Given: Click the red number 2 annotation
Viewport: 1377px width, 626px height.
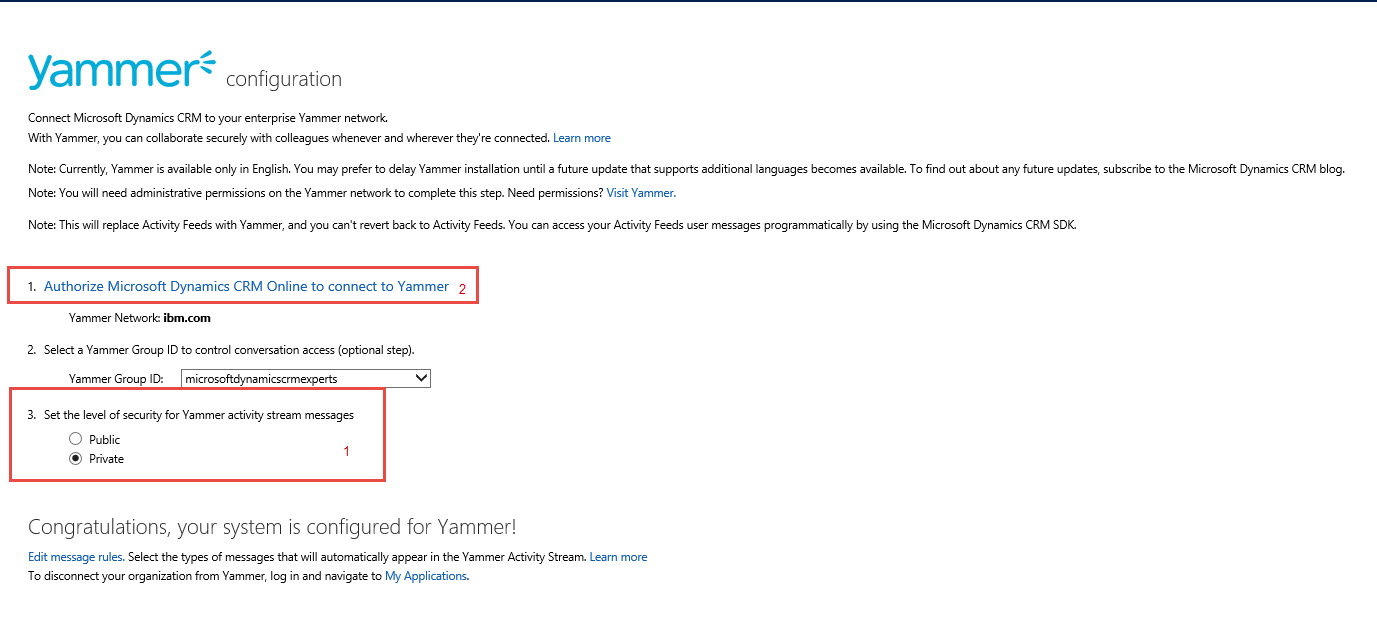Looking at the screenshot, I should coord(462,289).
